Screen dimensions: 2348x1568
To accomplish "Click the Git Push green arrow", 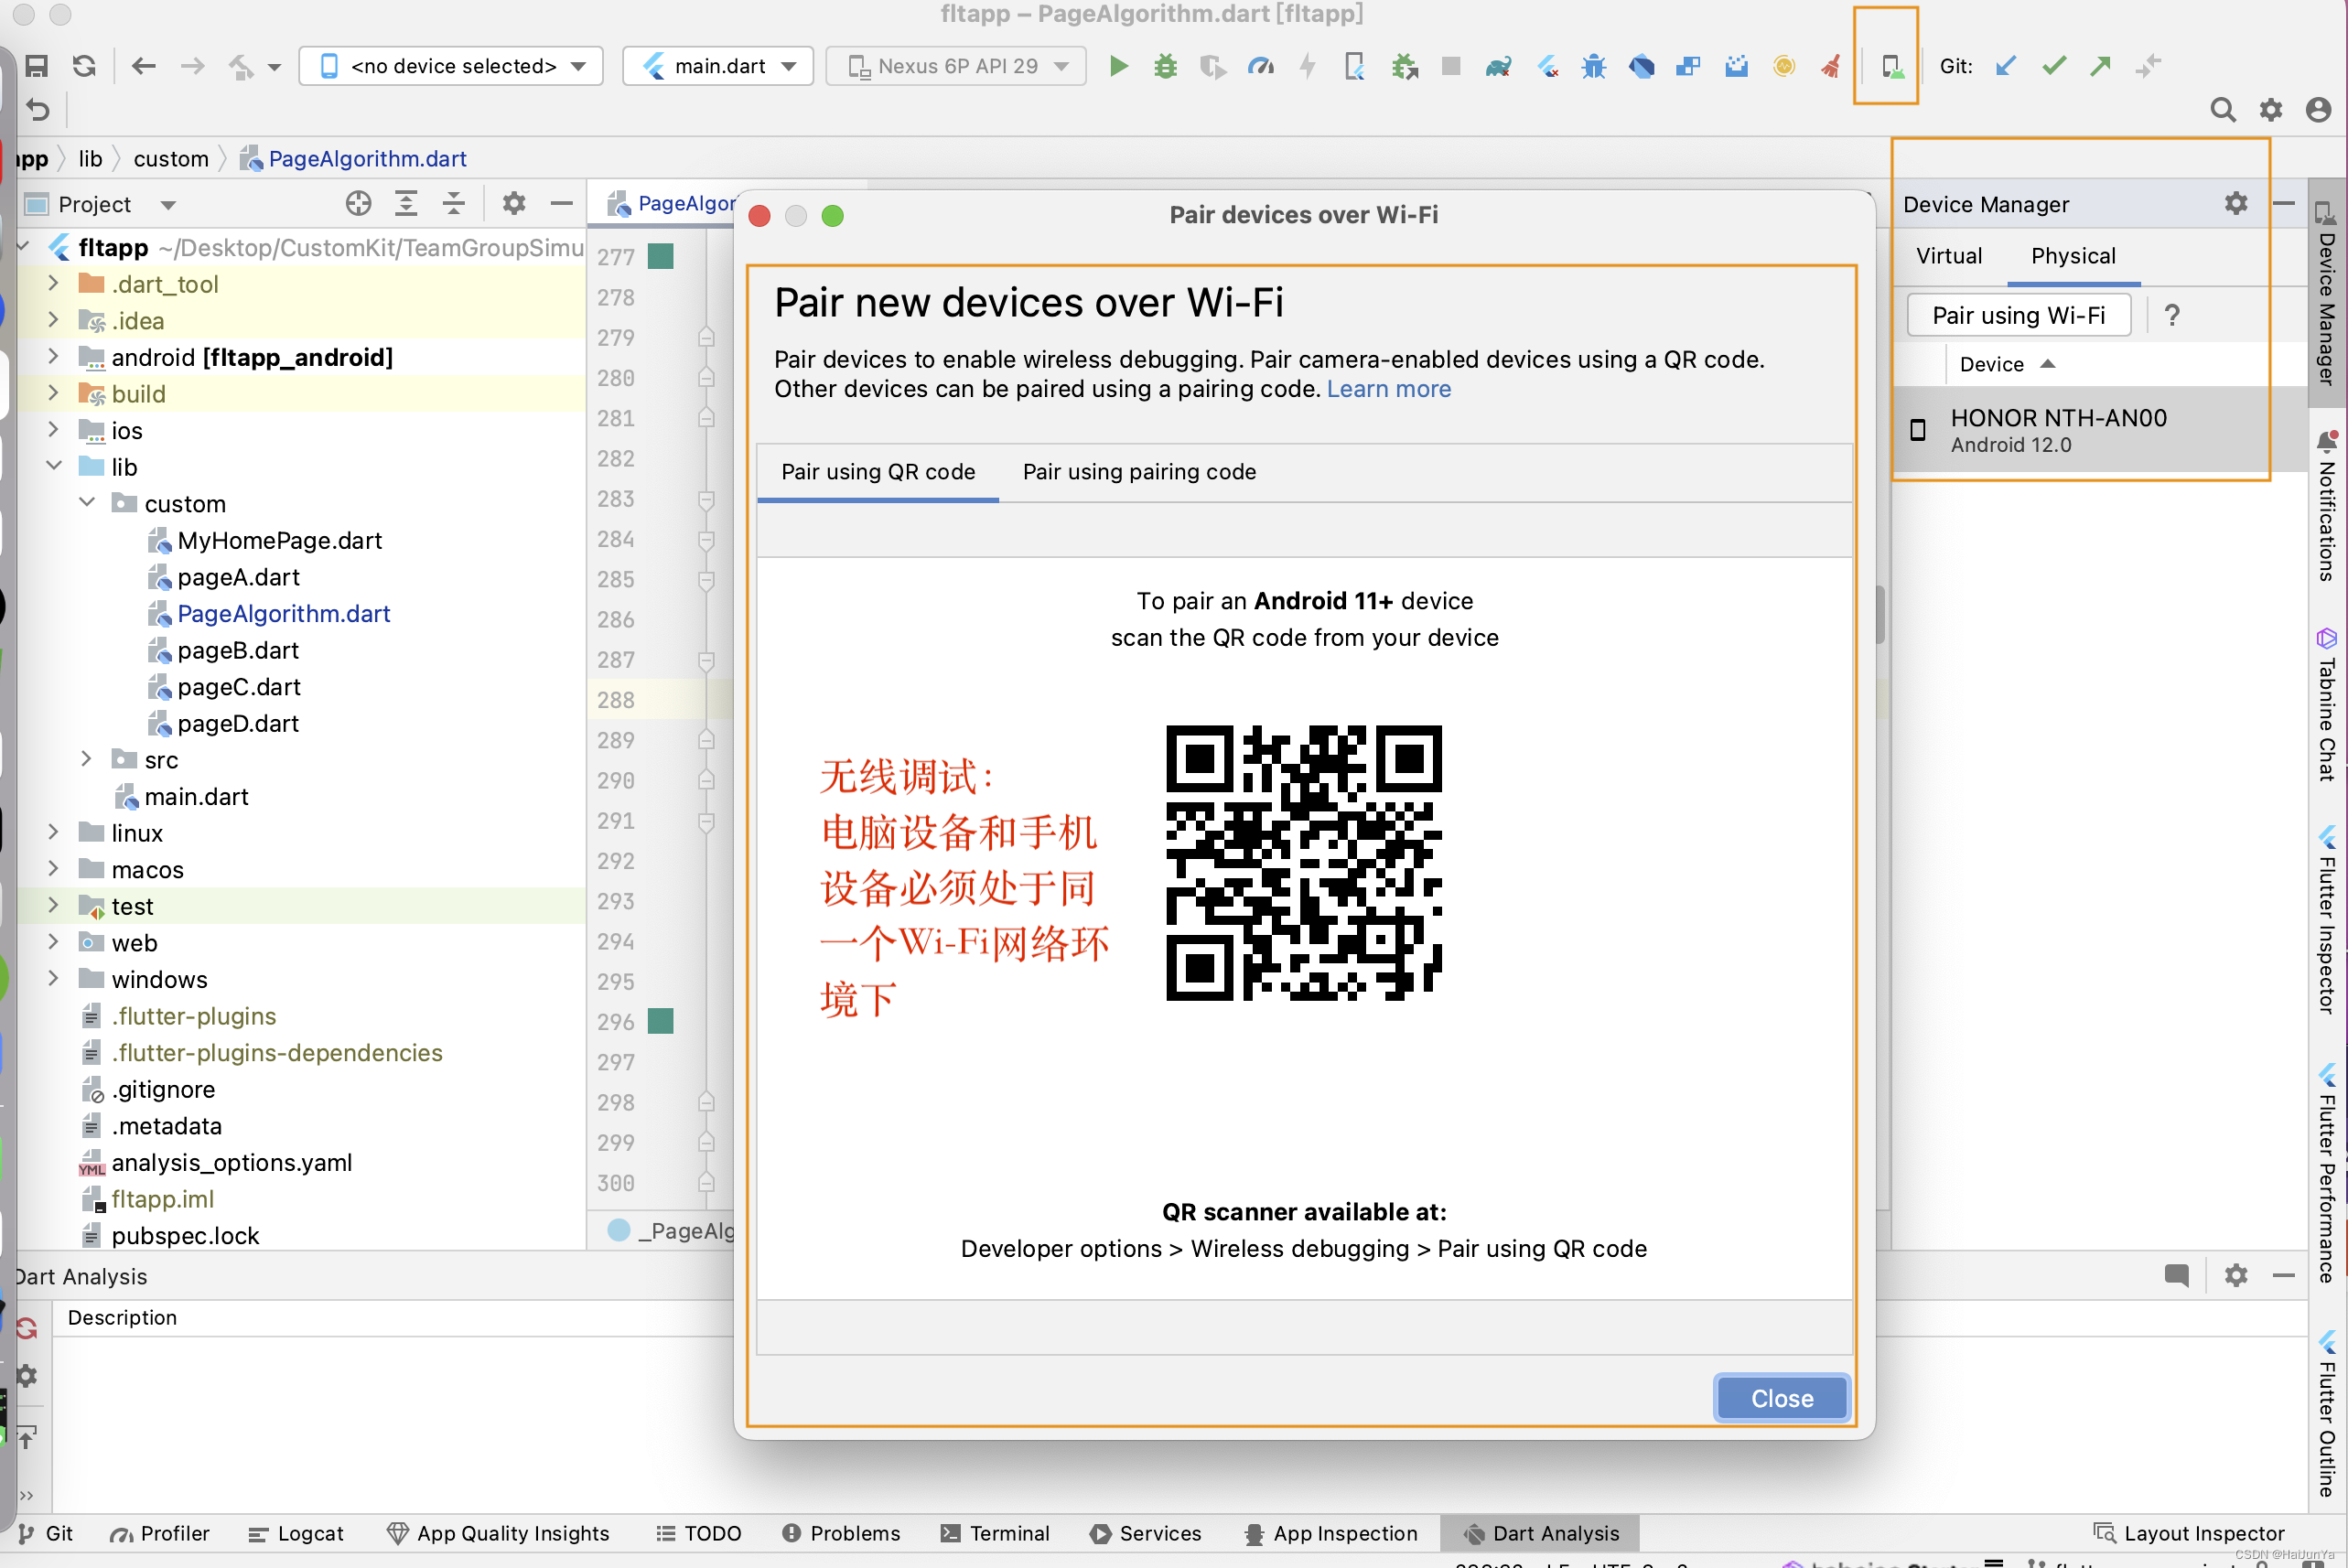I will [2100, 66].
